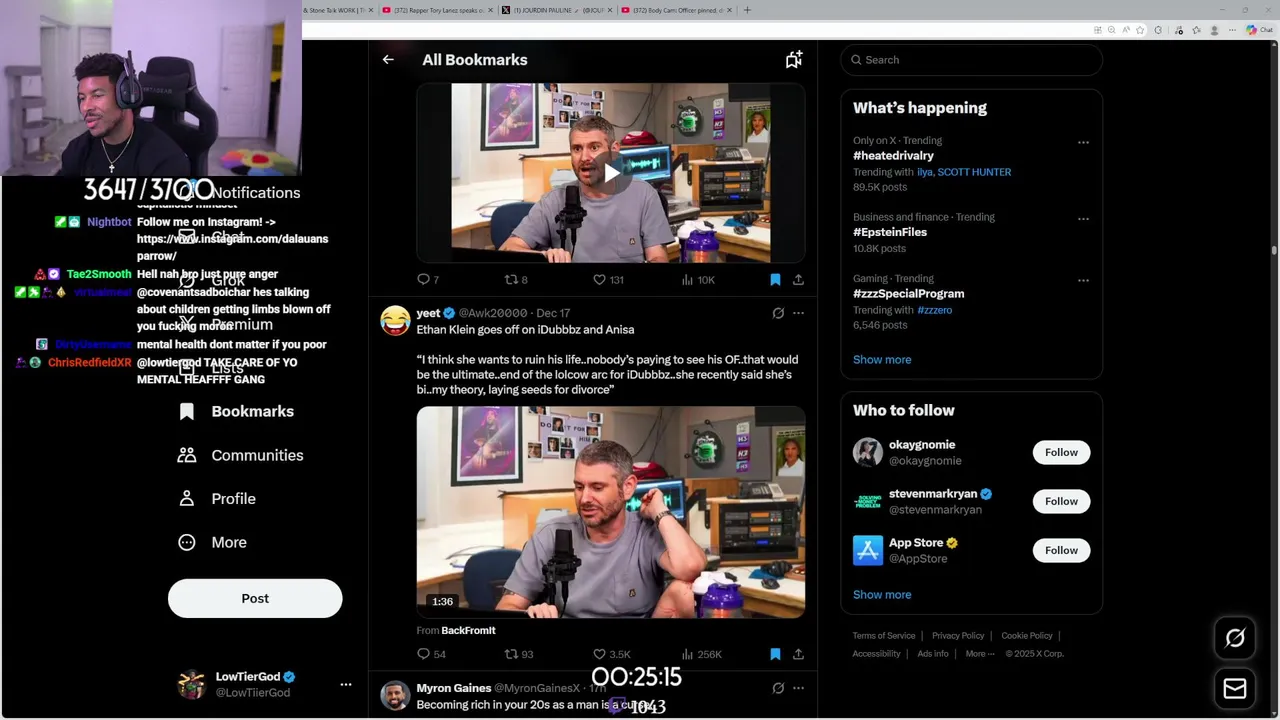Switch to the JOURDIN PAULINE X tab
This screenshot has height=720, width=1280.
coord(555,10)
